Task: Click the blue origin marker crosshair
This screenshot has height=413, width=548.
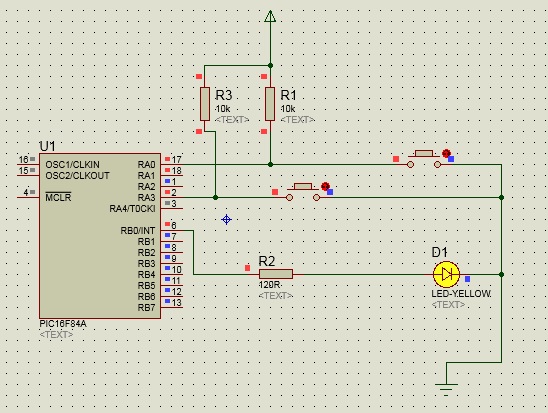Action: point(226,219)
